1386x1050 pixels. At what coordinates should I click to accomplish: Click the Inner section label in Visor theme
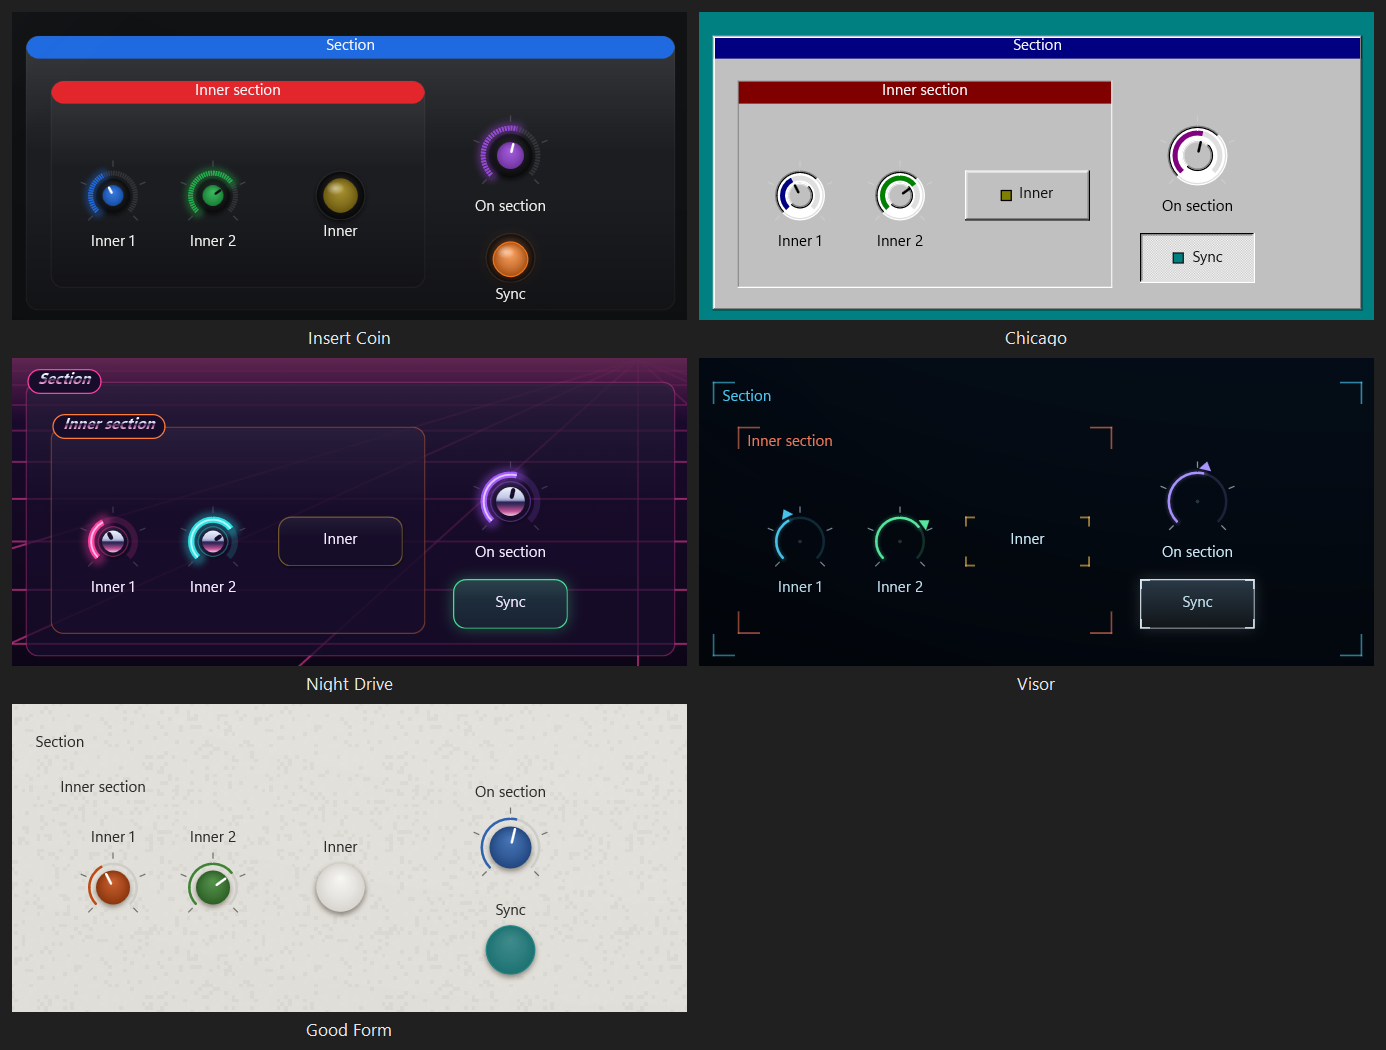click(x=789, y=441)
